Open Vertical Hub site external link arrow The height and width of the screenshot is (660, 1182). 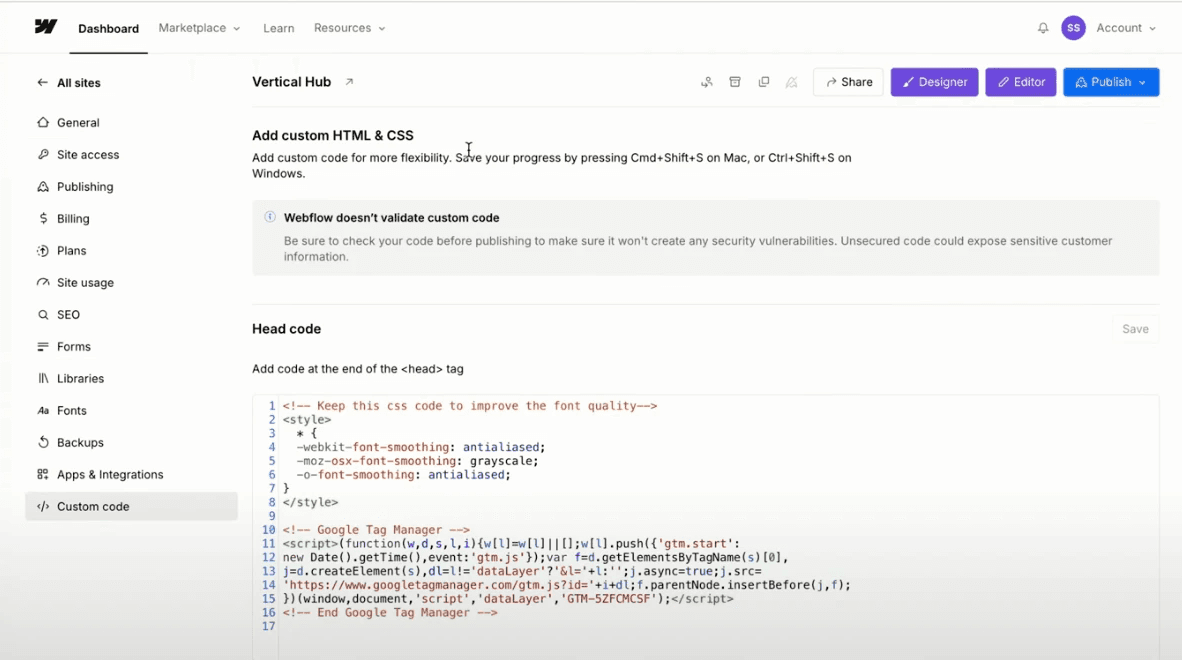(x=349, y=81)
